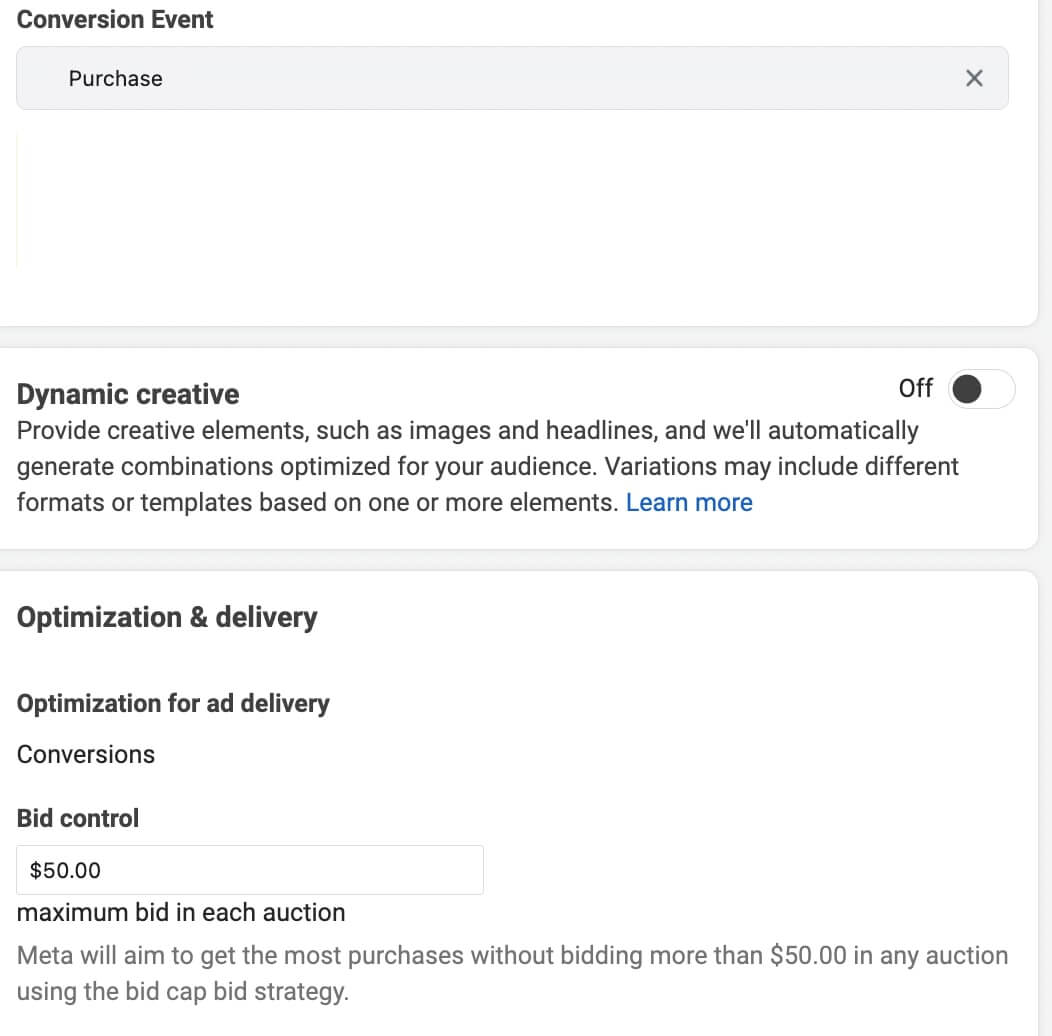Viewport: 1052px width, 1036px height.
Task: Toggle the Dynamic creative switch
Action: pos(982,388)
